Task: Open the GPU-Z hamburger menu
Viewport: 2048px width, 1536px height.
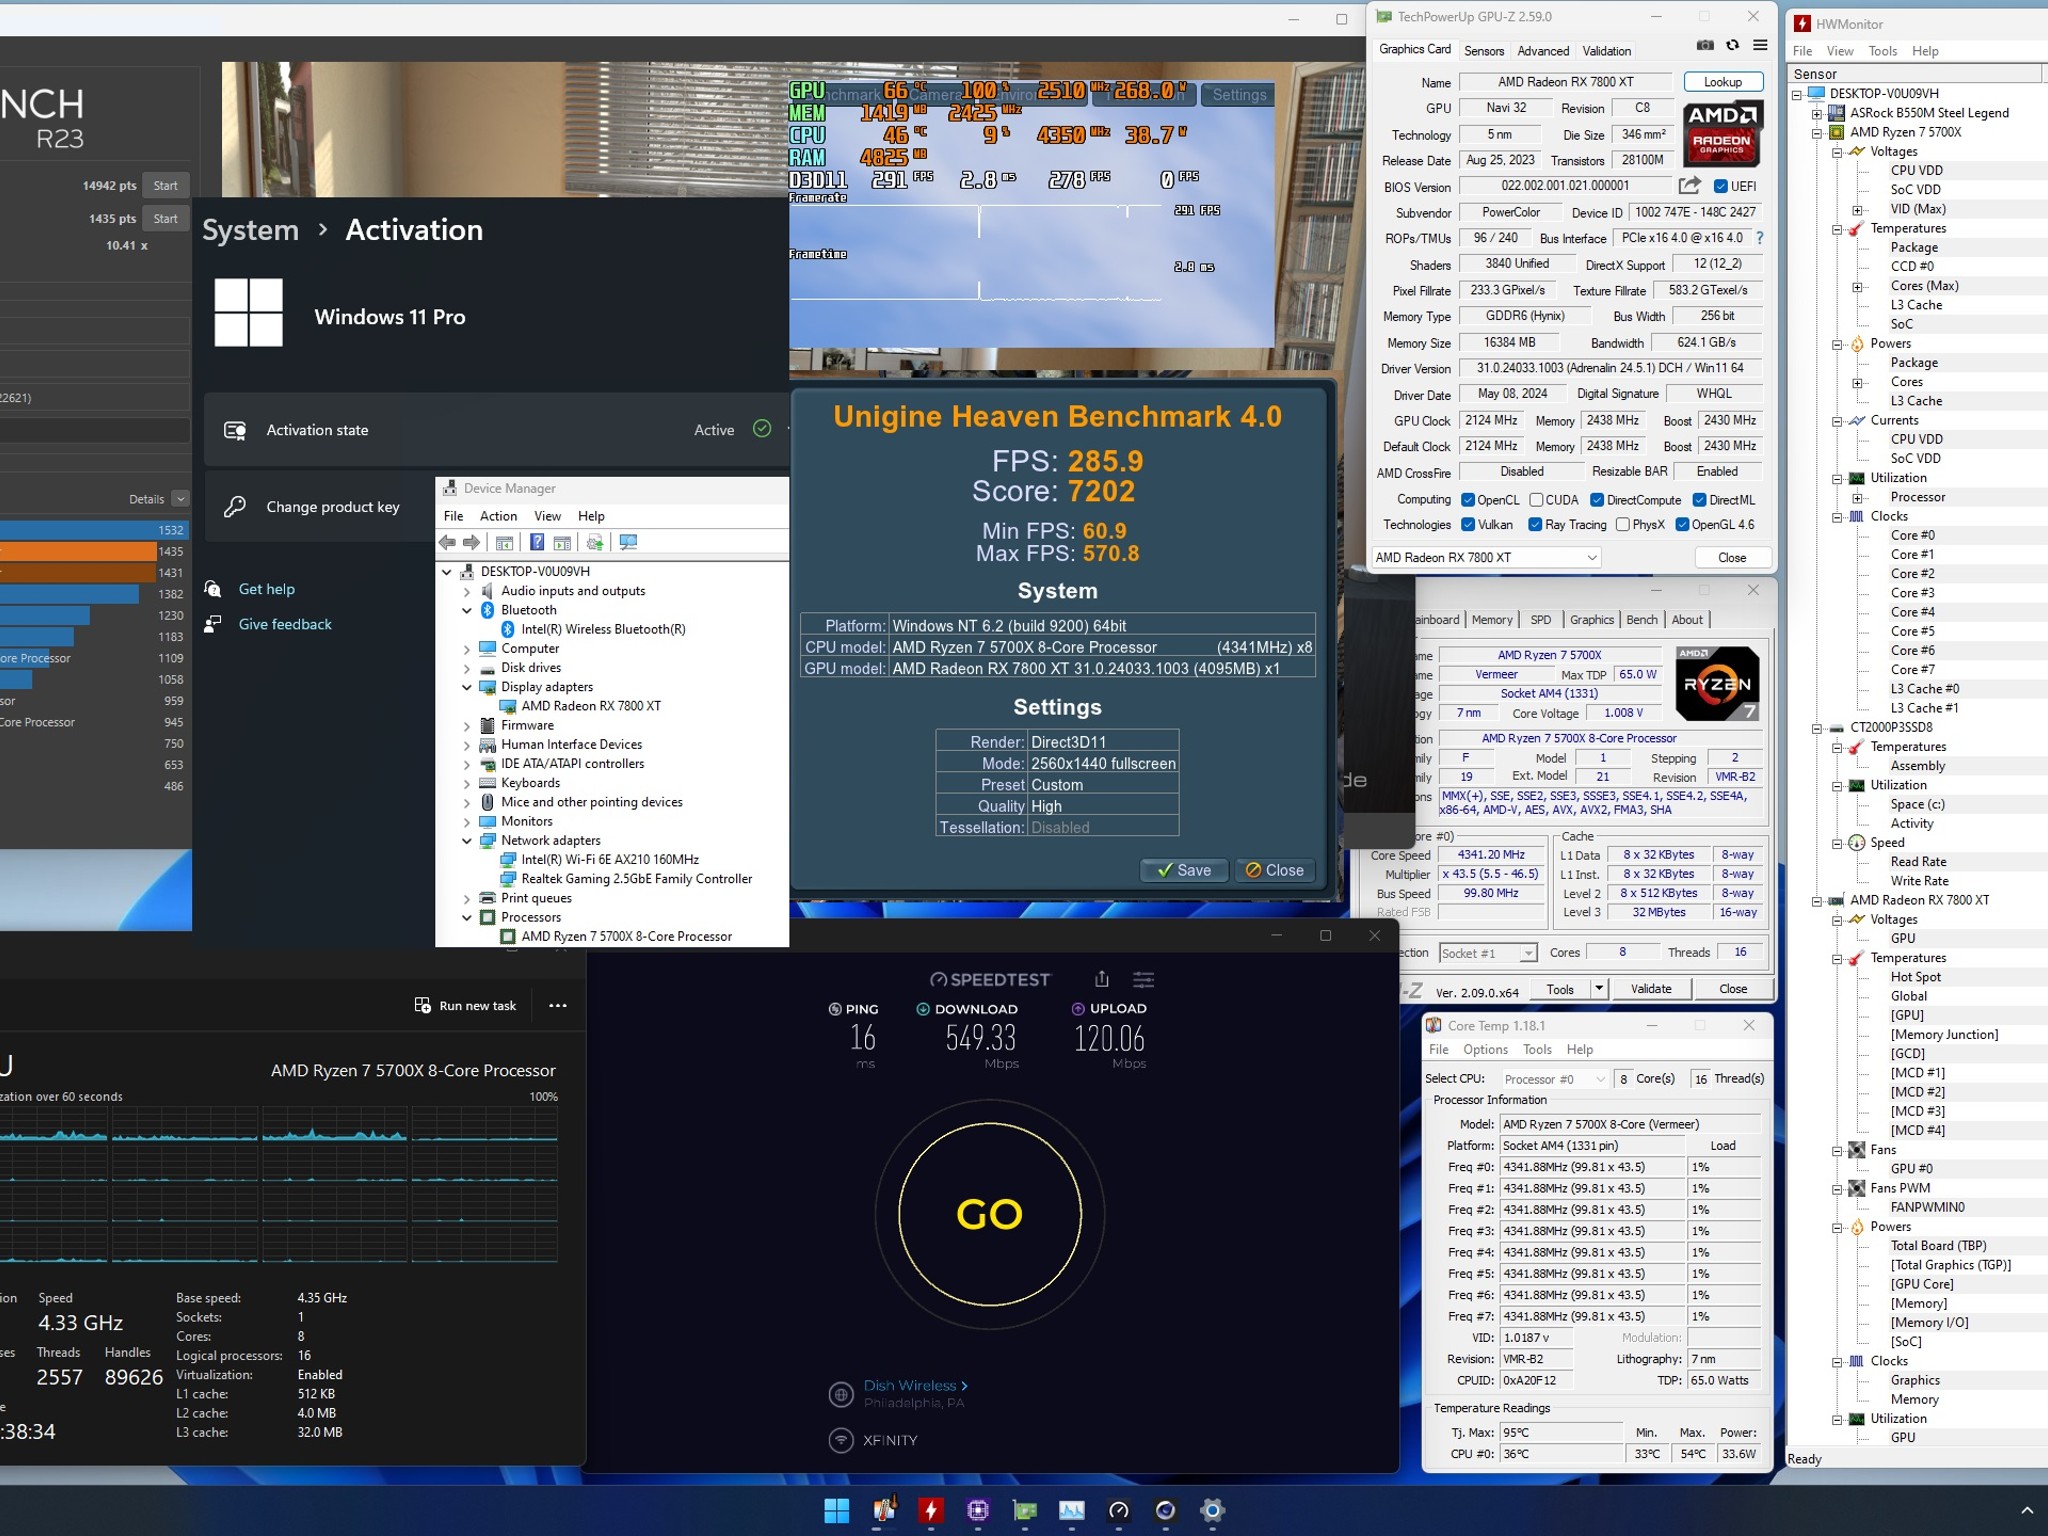Action: (1760, 45)
